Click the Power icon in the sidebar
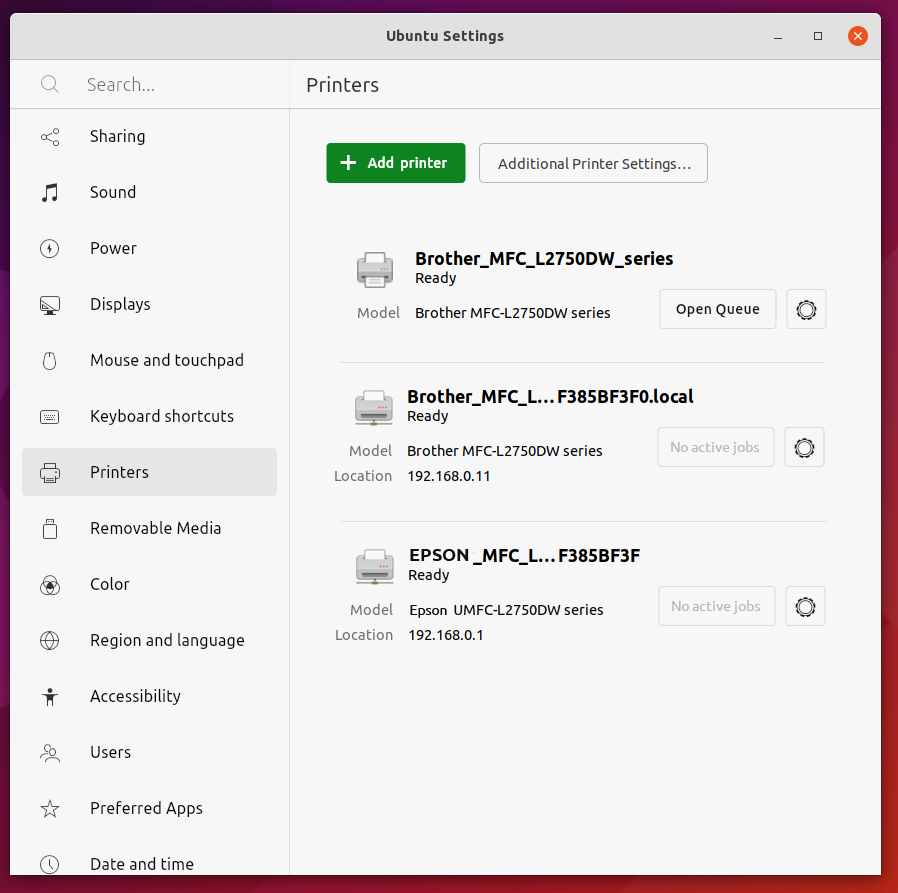The width and height of the screenshot is (898, 893). 49,248
